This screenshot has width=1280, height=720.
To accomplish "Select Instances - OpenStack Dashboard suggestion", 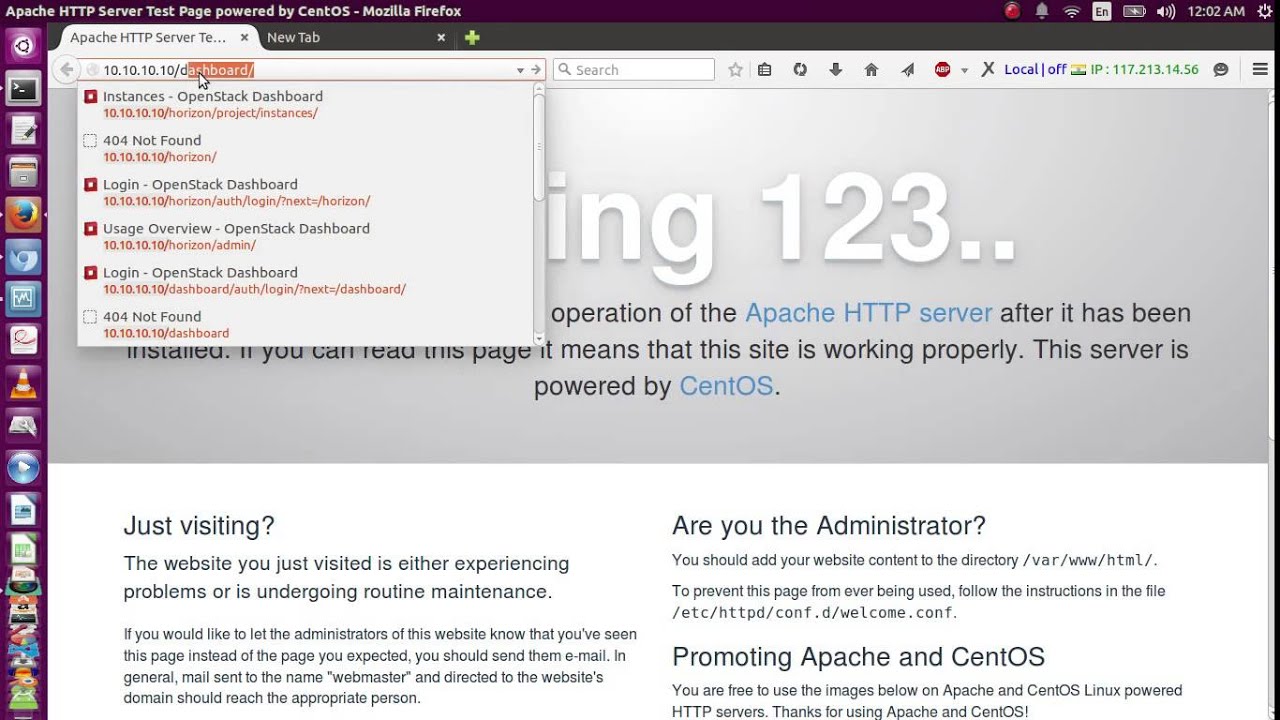I will (x=305, y=104).
